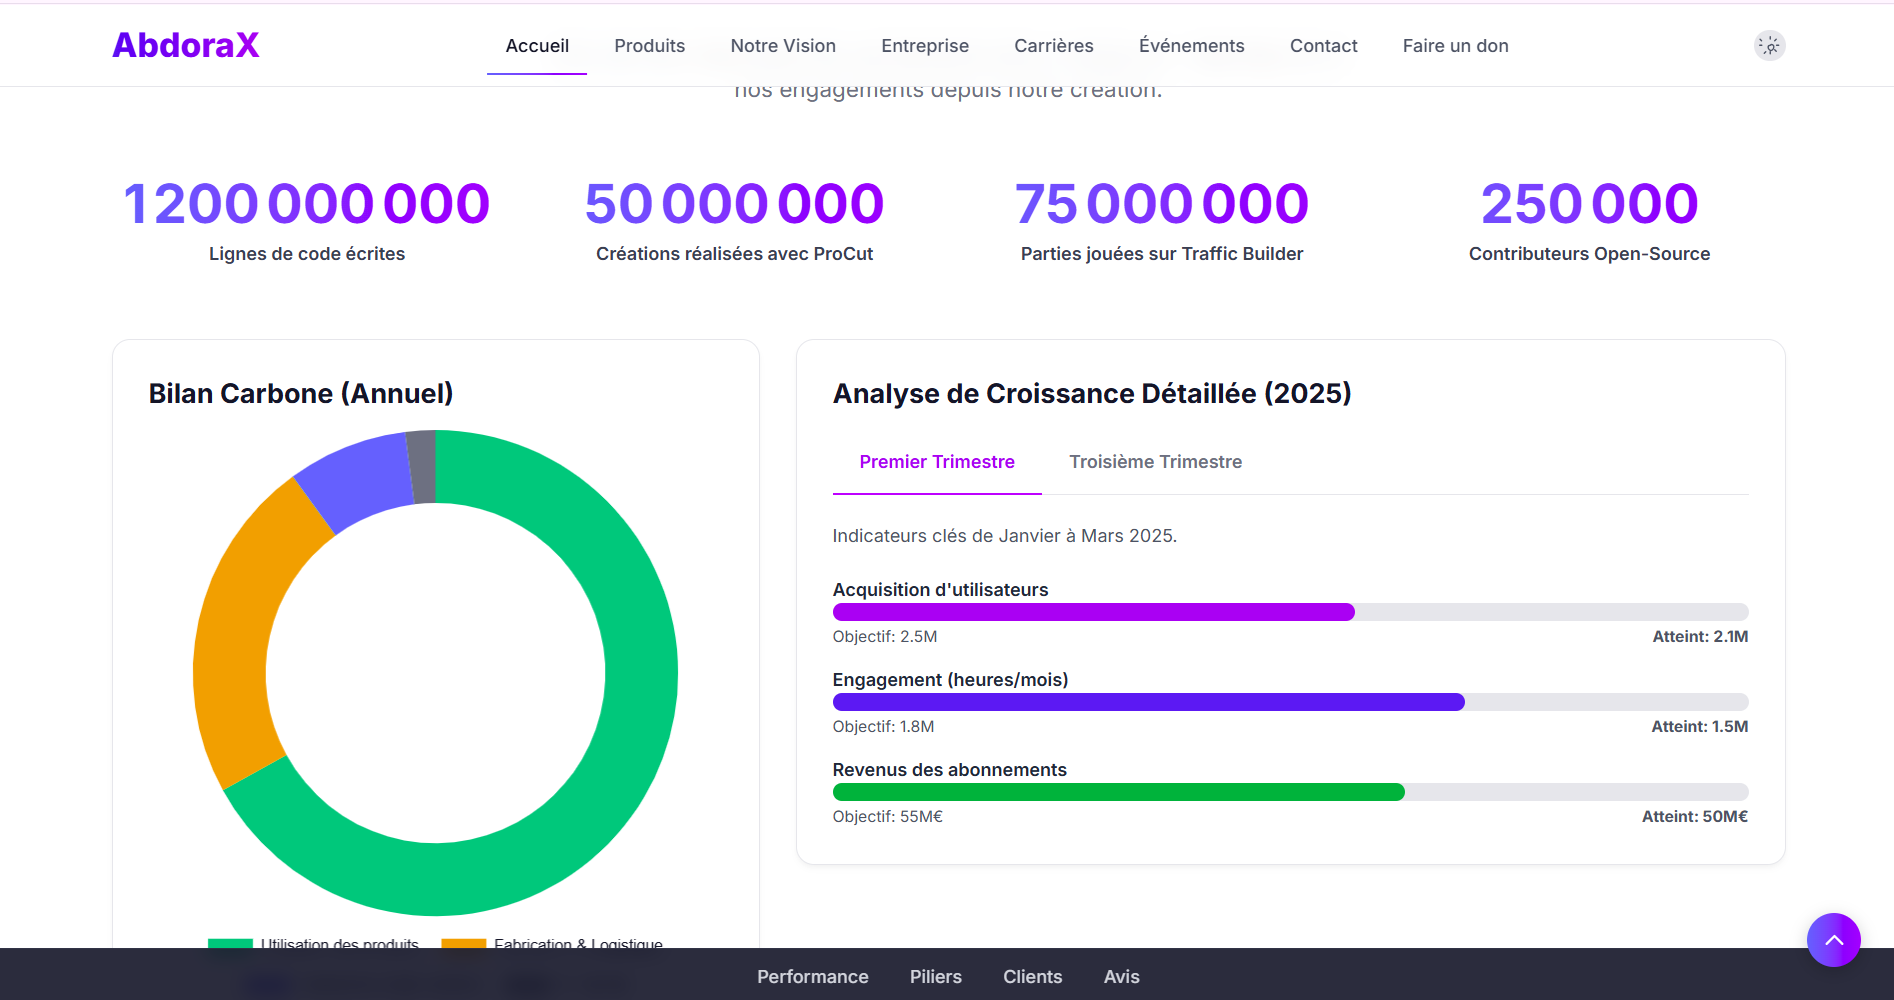Click the AbdoraX logo

click(x=186, y=45)
